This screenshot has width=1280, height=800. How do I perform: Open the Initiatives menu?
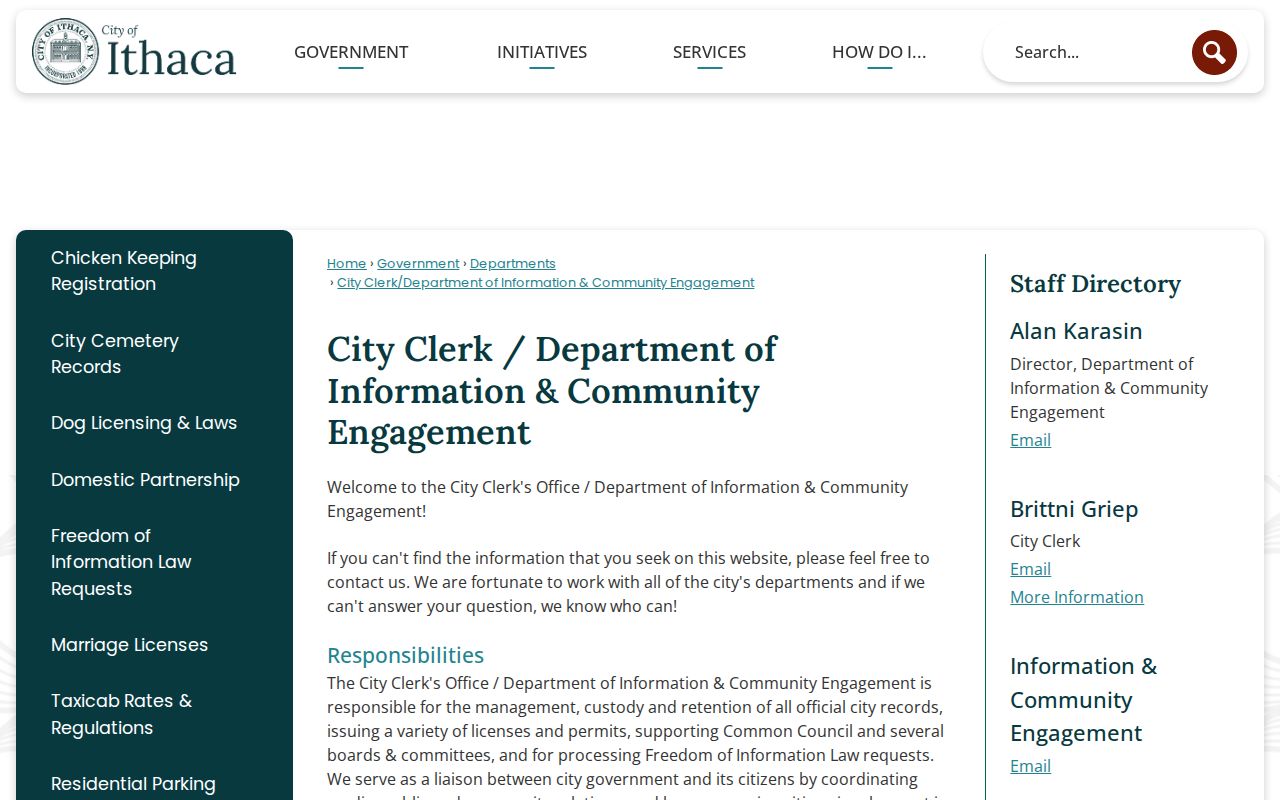pyautogui.click(x=542, y=52)
